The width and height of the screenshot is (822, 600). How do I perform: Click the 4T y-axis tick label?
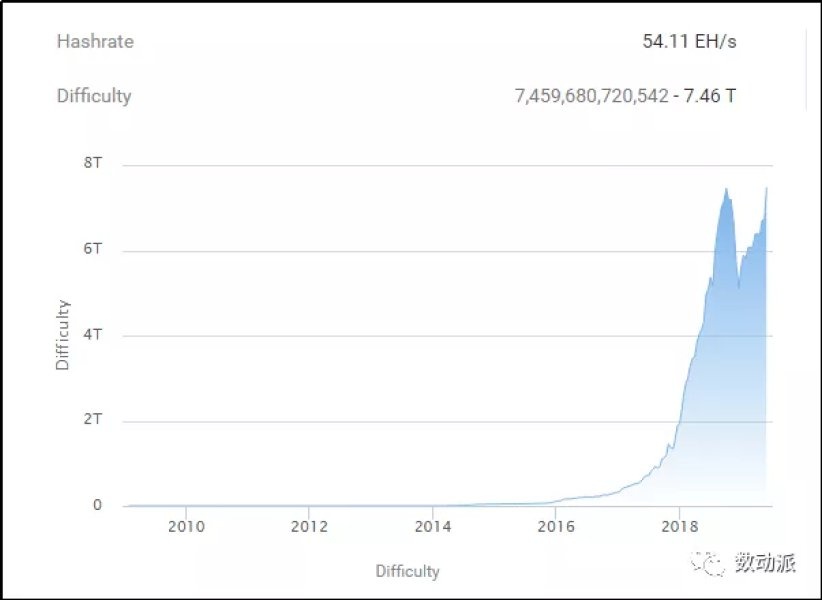92,335
